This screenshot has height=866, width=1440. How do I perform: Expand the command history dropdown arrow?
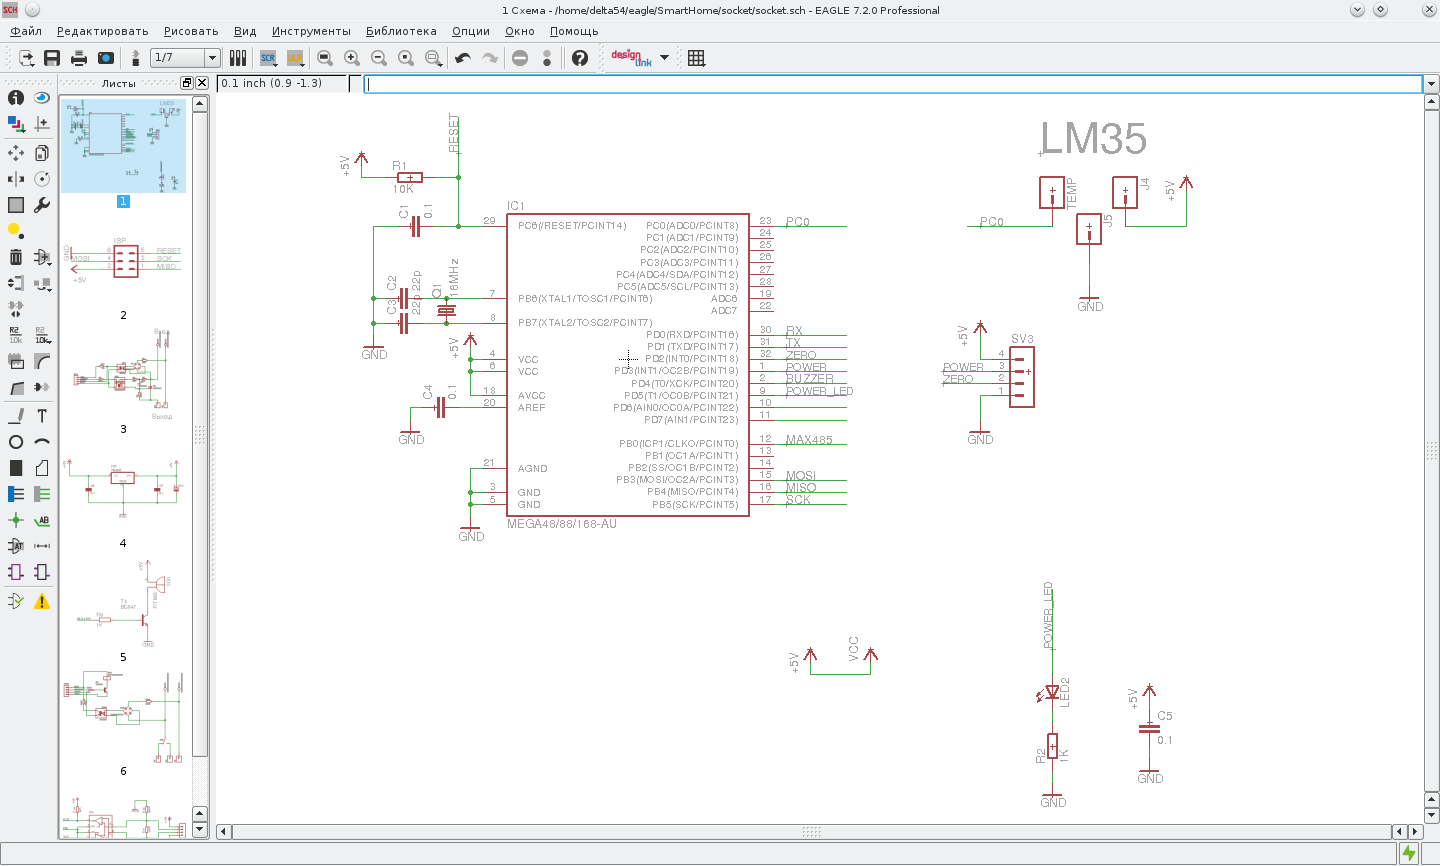tap(1431, 84)
